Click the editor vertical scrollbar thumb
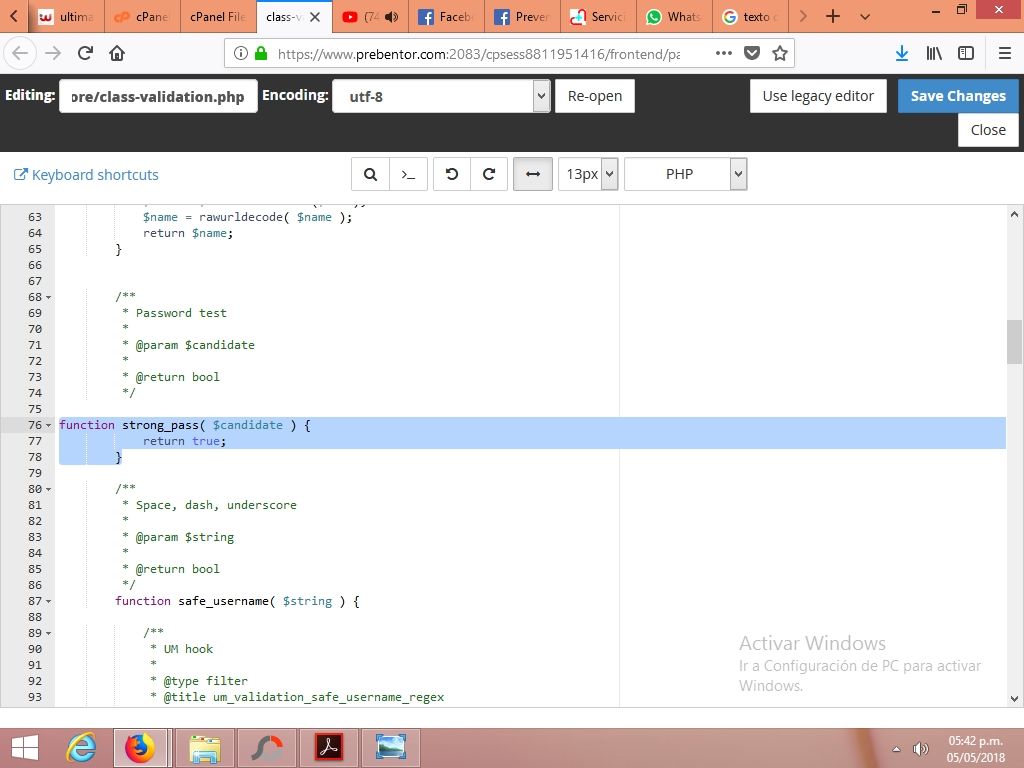Viewport: 1024px width, 768px height. point(1014,342)
